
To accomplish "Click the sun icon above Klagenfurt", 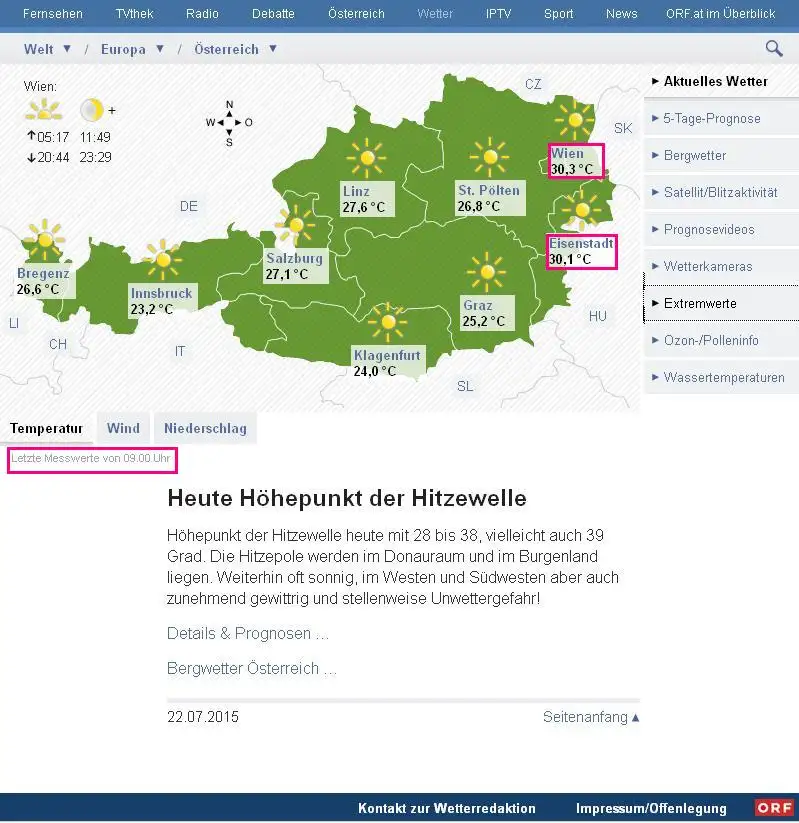I will pyautogui.click(x=387, y=322).
